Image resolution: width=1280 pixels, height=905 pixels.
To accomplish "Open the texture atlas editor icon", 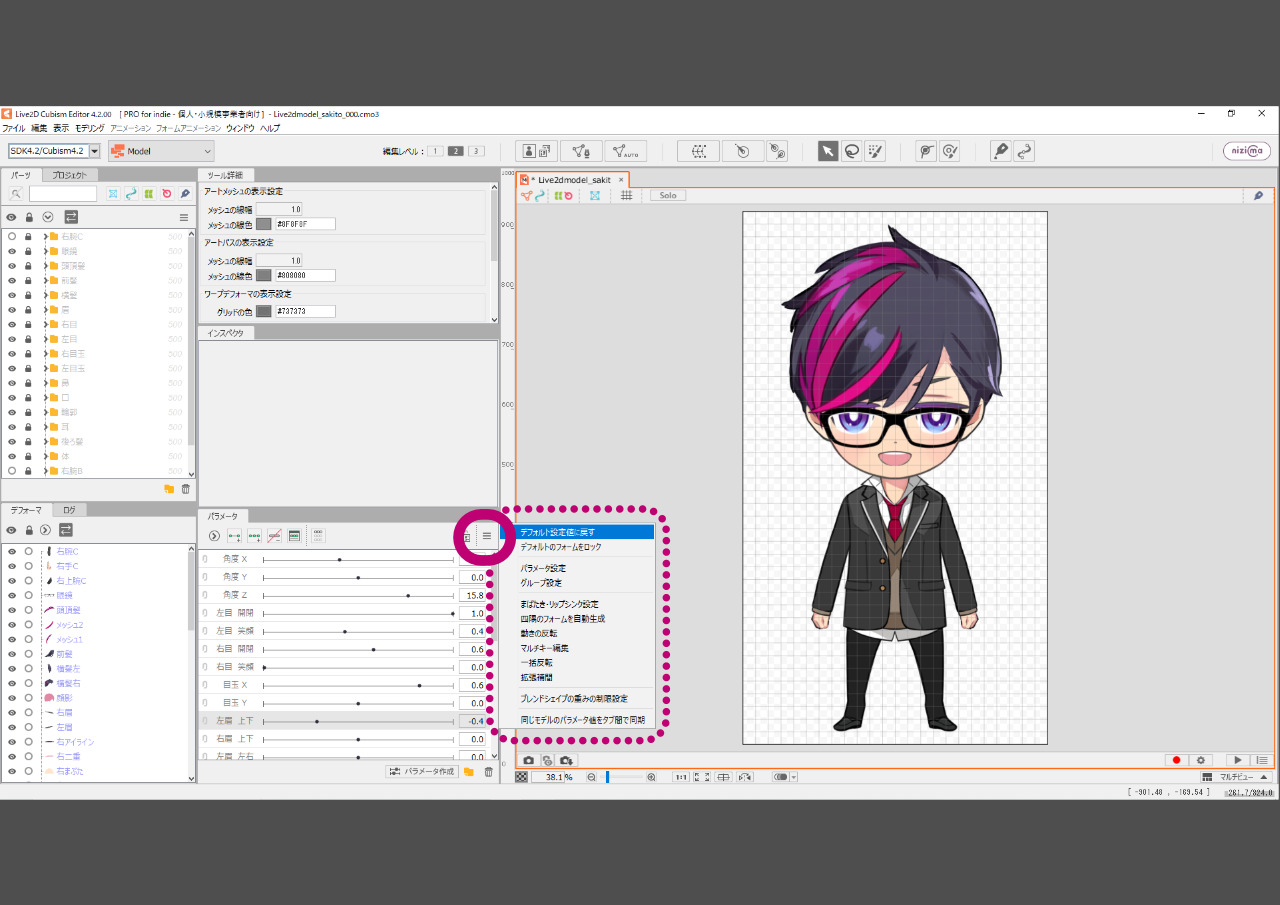I will (536, 151).
